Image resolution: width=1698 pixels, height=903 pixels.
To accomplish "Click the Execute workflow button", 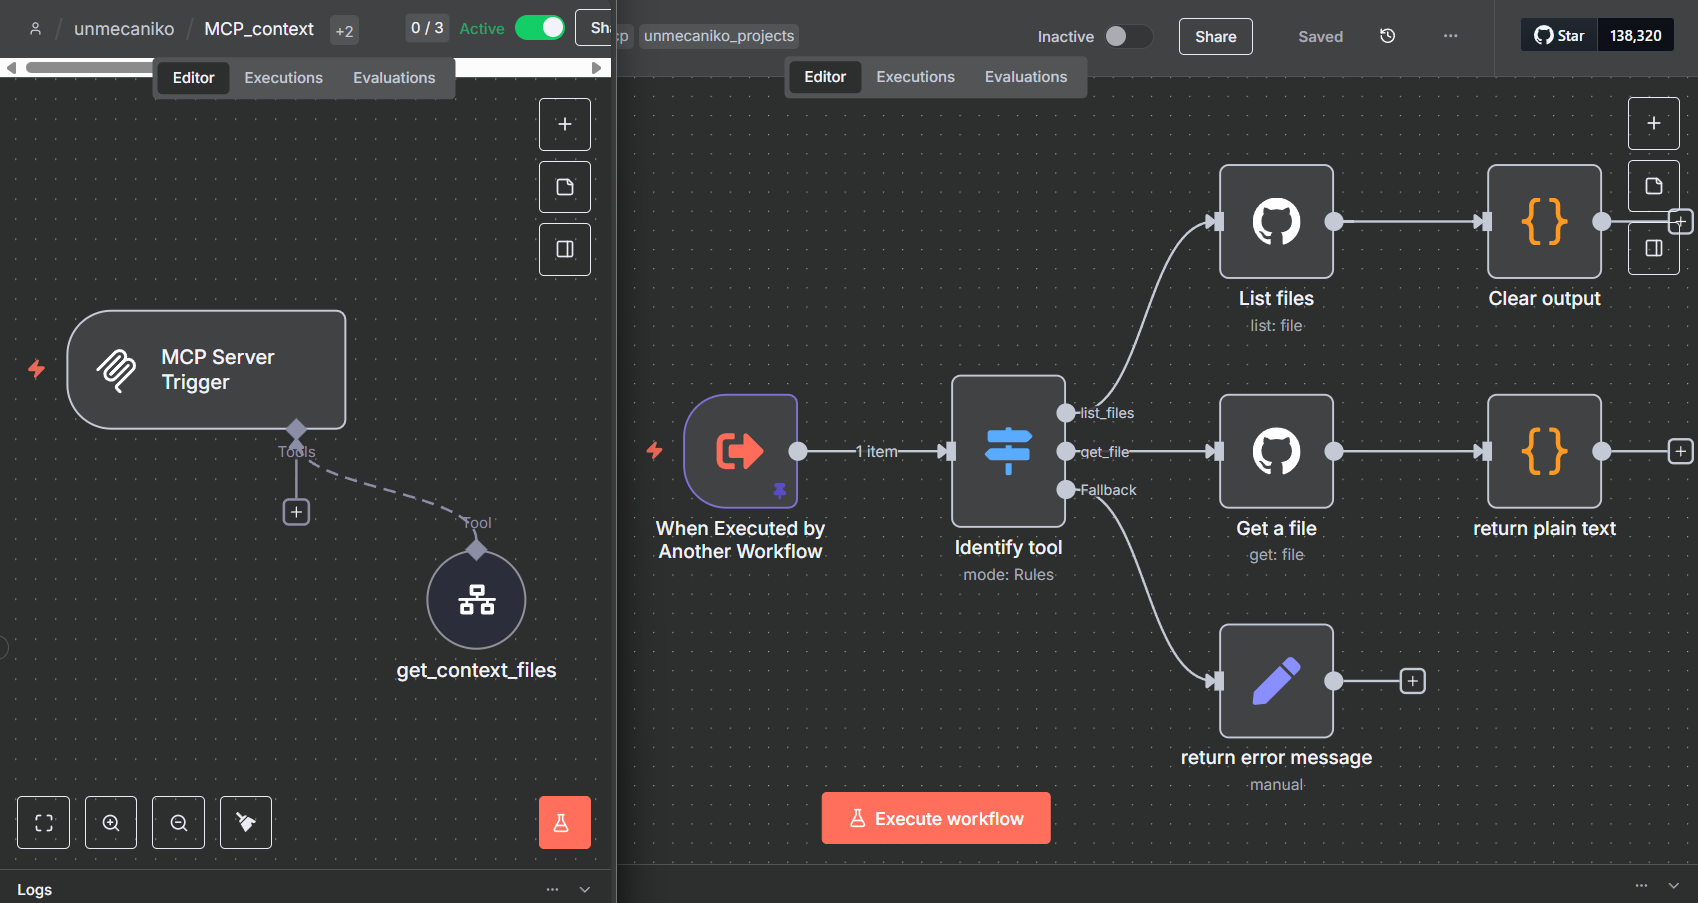I will pyautogui.click(x=936, y=818).
